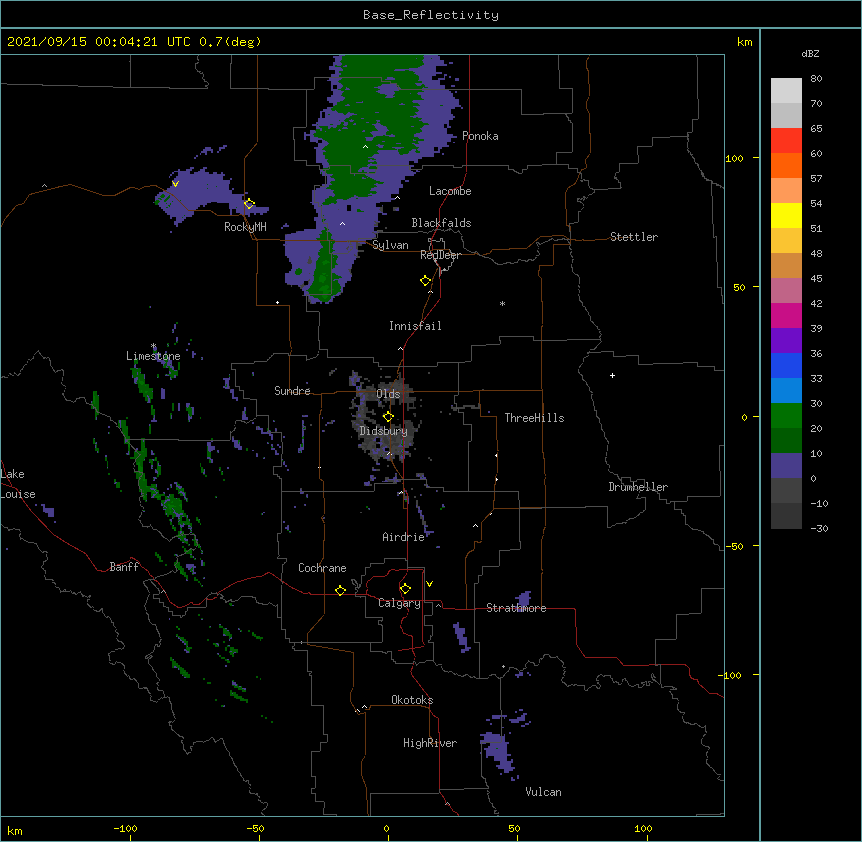Click the yellow marker below Cochrane

click(x=340, y=590)
